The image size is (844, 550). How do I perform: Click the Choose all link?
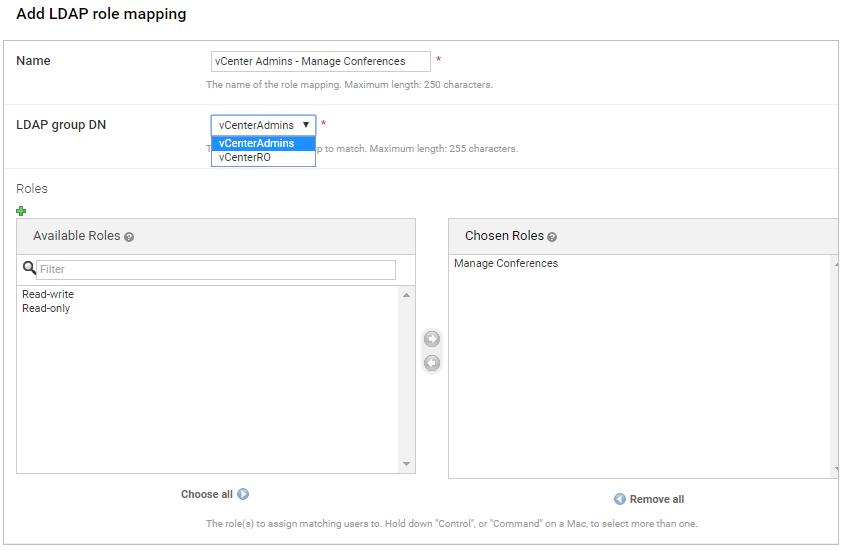point(206,494)
